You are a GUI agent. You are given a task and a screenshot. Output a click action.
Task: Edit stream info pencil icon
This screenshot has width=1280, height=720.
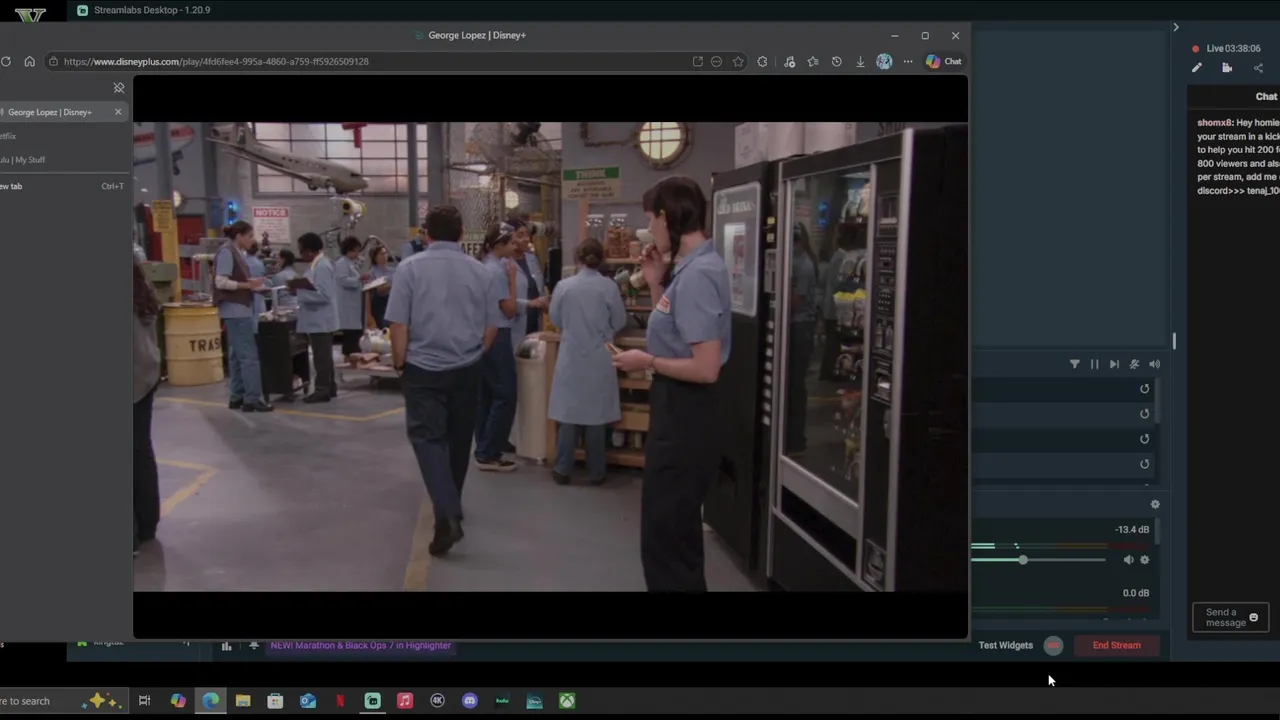pyautogui.click(x=1197, y=68)
